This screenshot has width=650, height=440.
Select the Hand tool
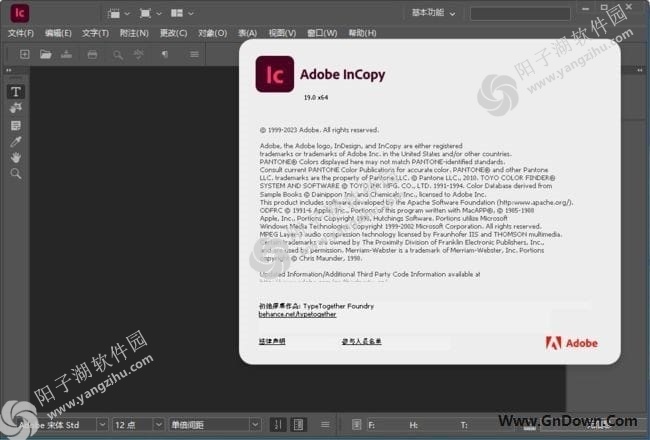(16, 158)
